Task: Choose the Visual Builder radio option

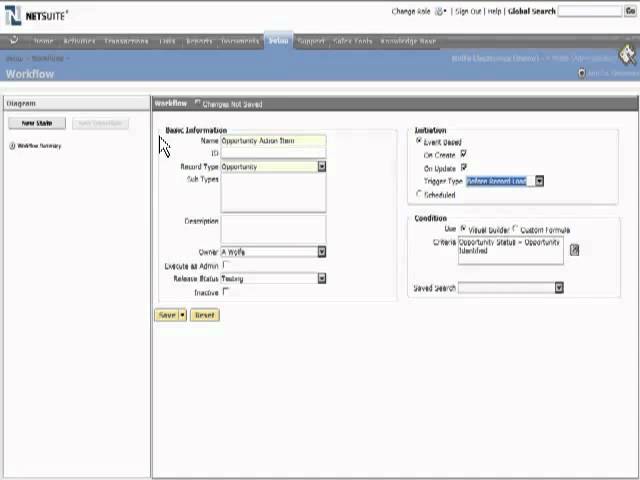Action: click(463, 229)
